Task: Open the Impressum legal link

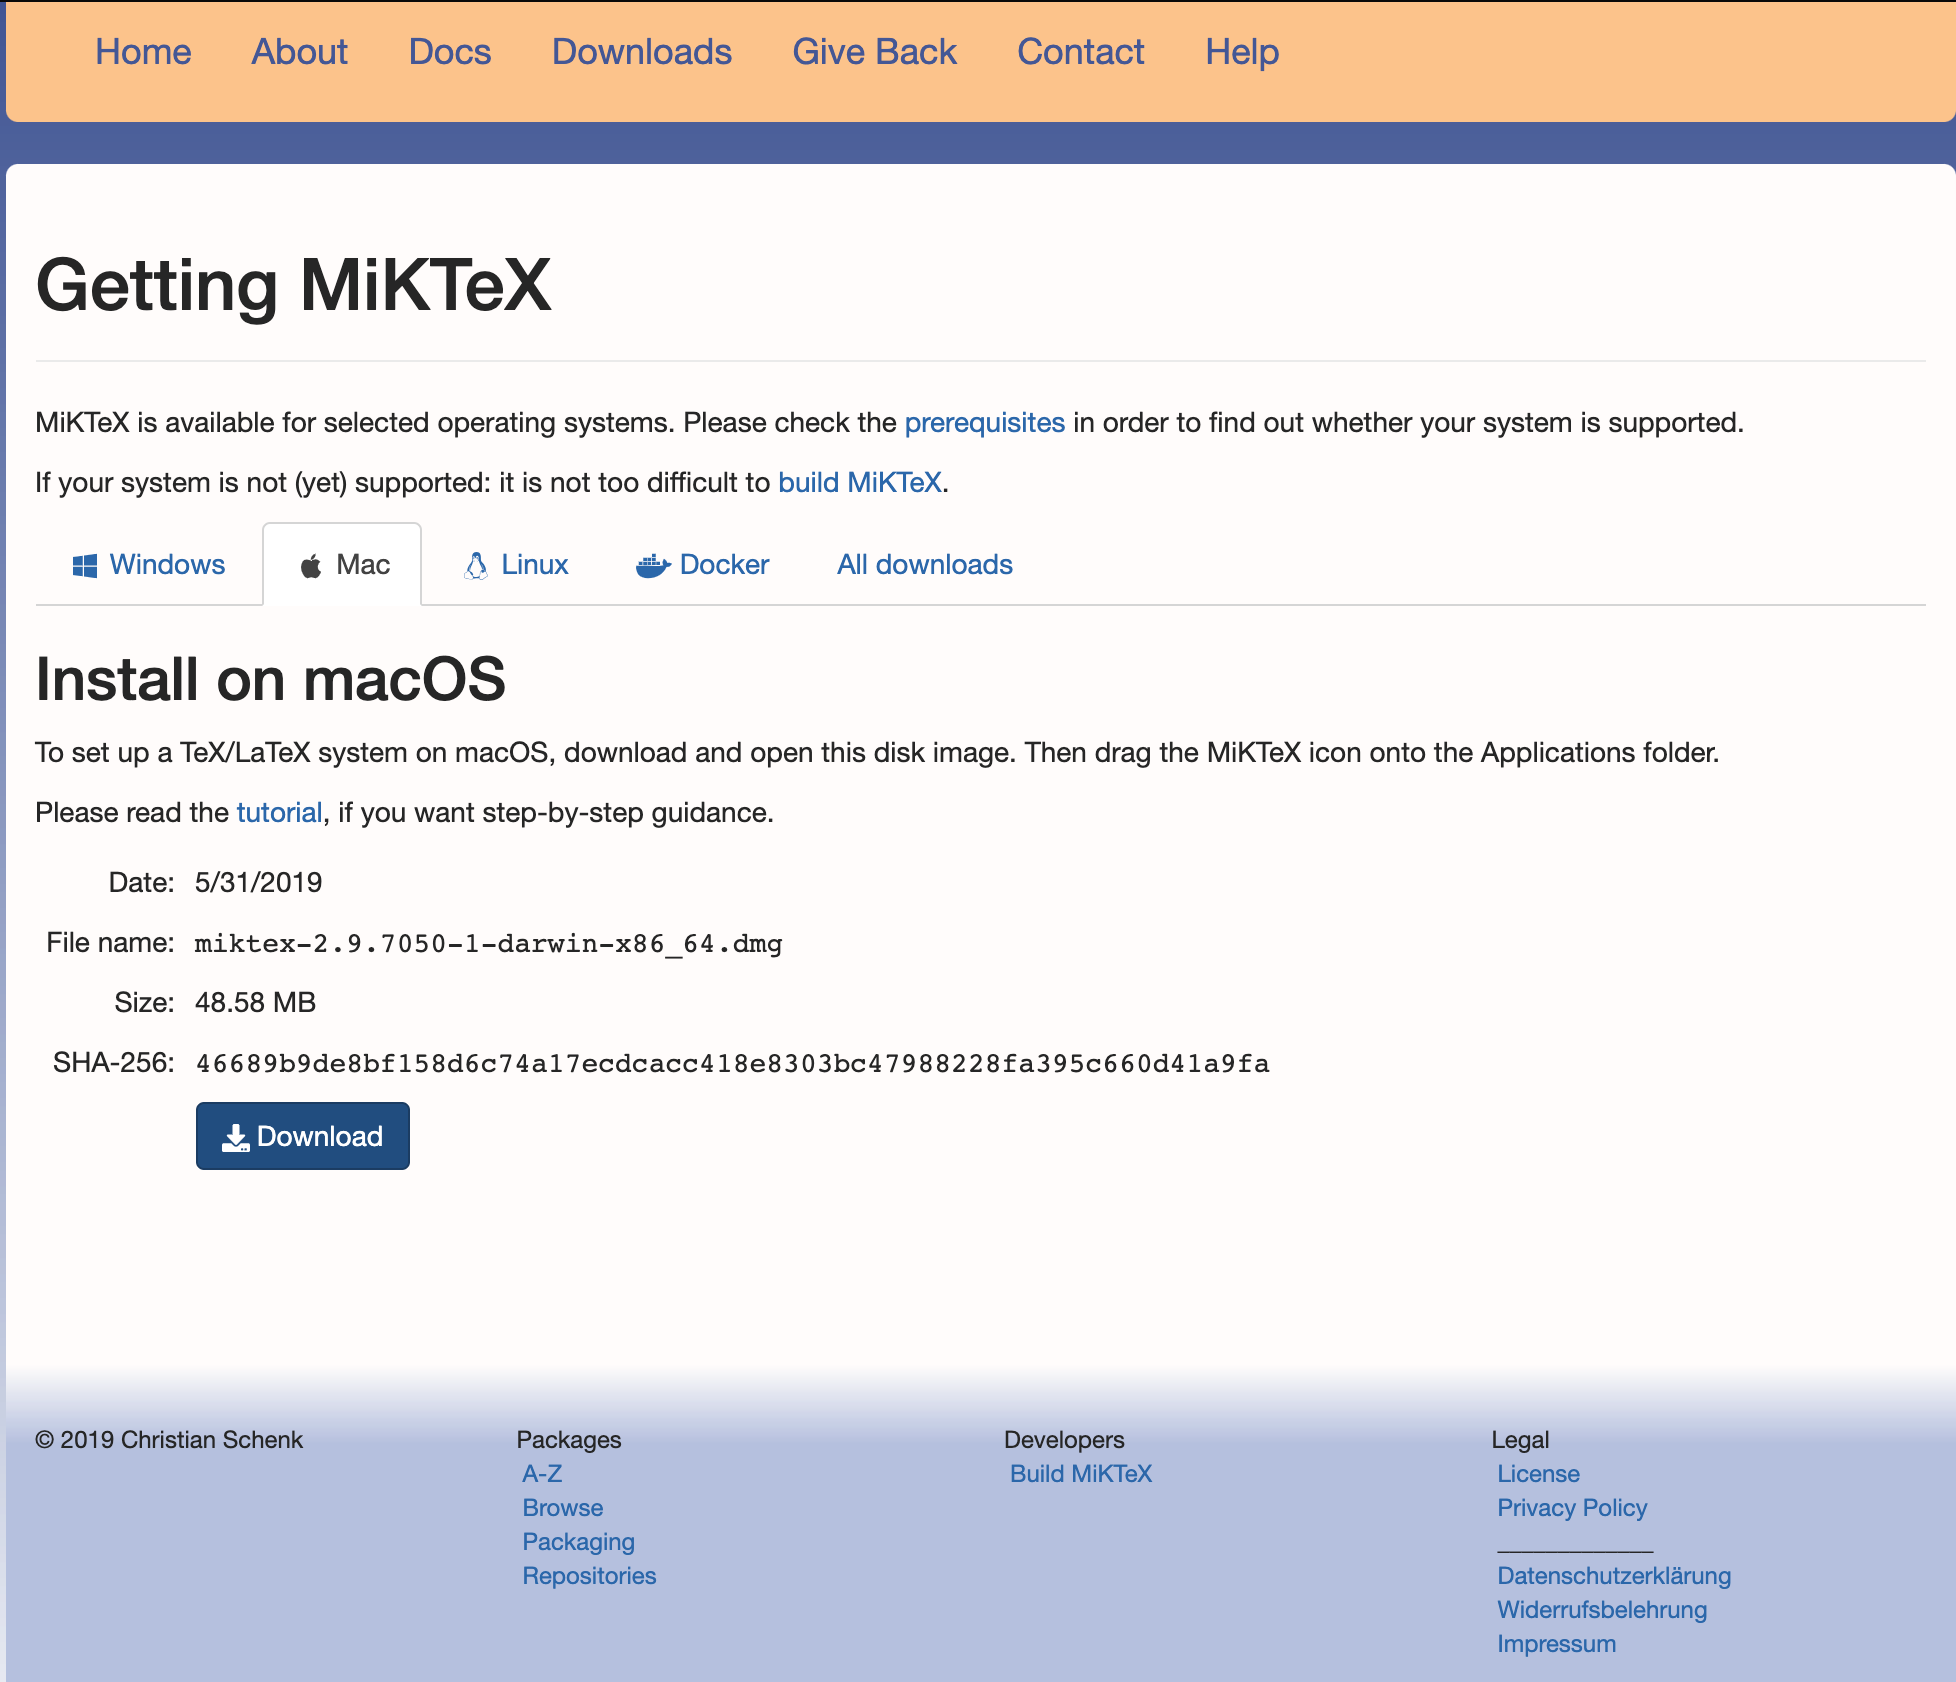Action: click(x=1556, y=1644)
